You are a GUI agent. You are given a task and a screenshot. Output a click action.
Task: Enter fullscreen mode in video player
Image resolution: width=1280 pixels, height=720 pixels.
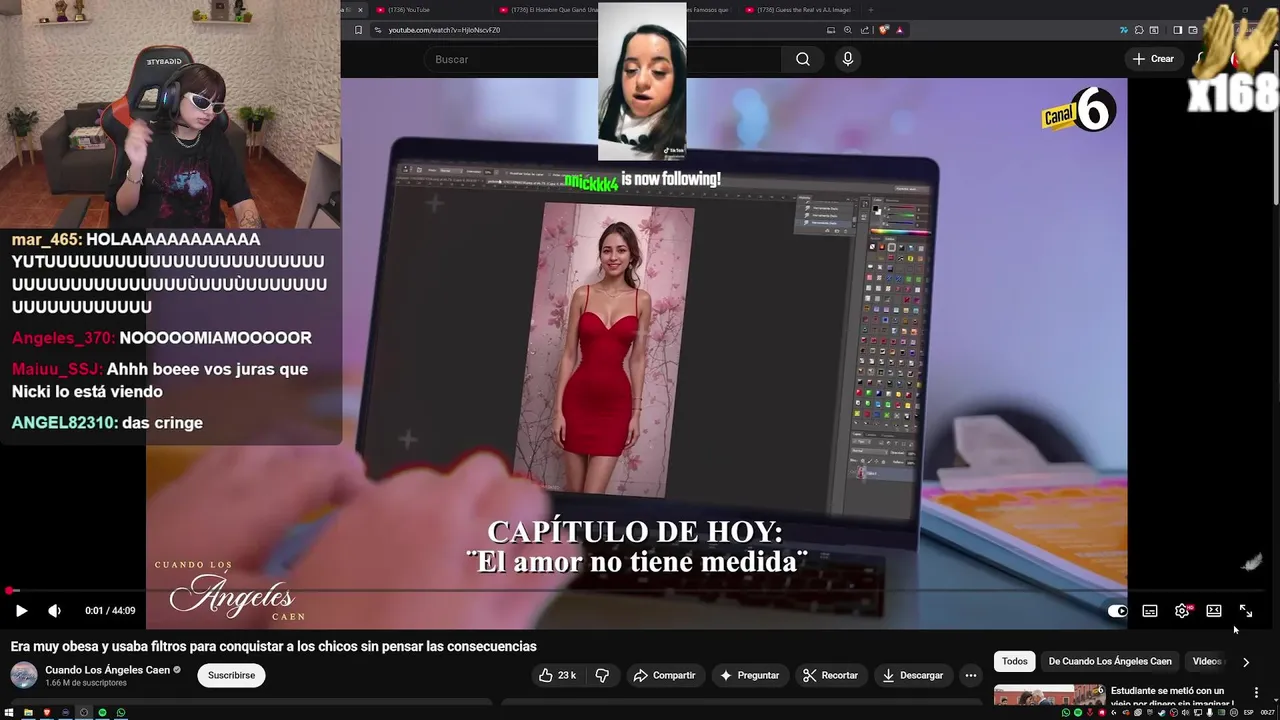(1246, 611)
